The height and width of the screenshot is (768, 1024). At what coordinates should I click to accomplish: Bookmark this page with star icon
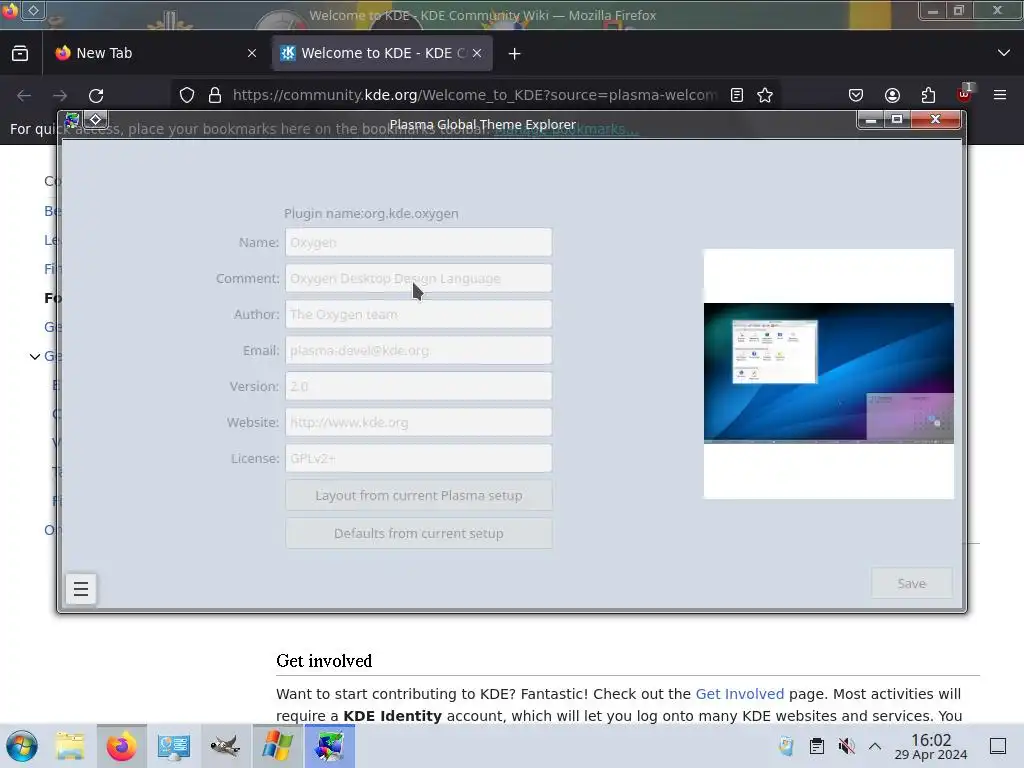(765, 95)
